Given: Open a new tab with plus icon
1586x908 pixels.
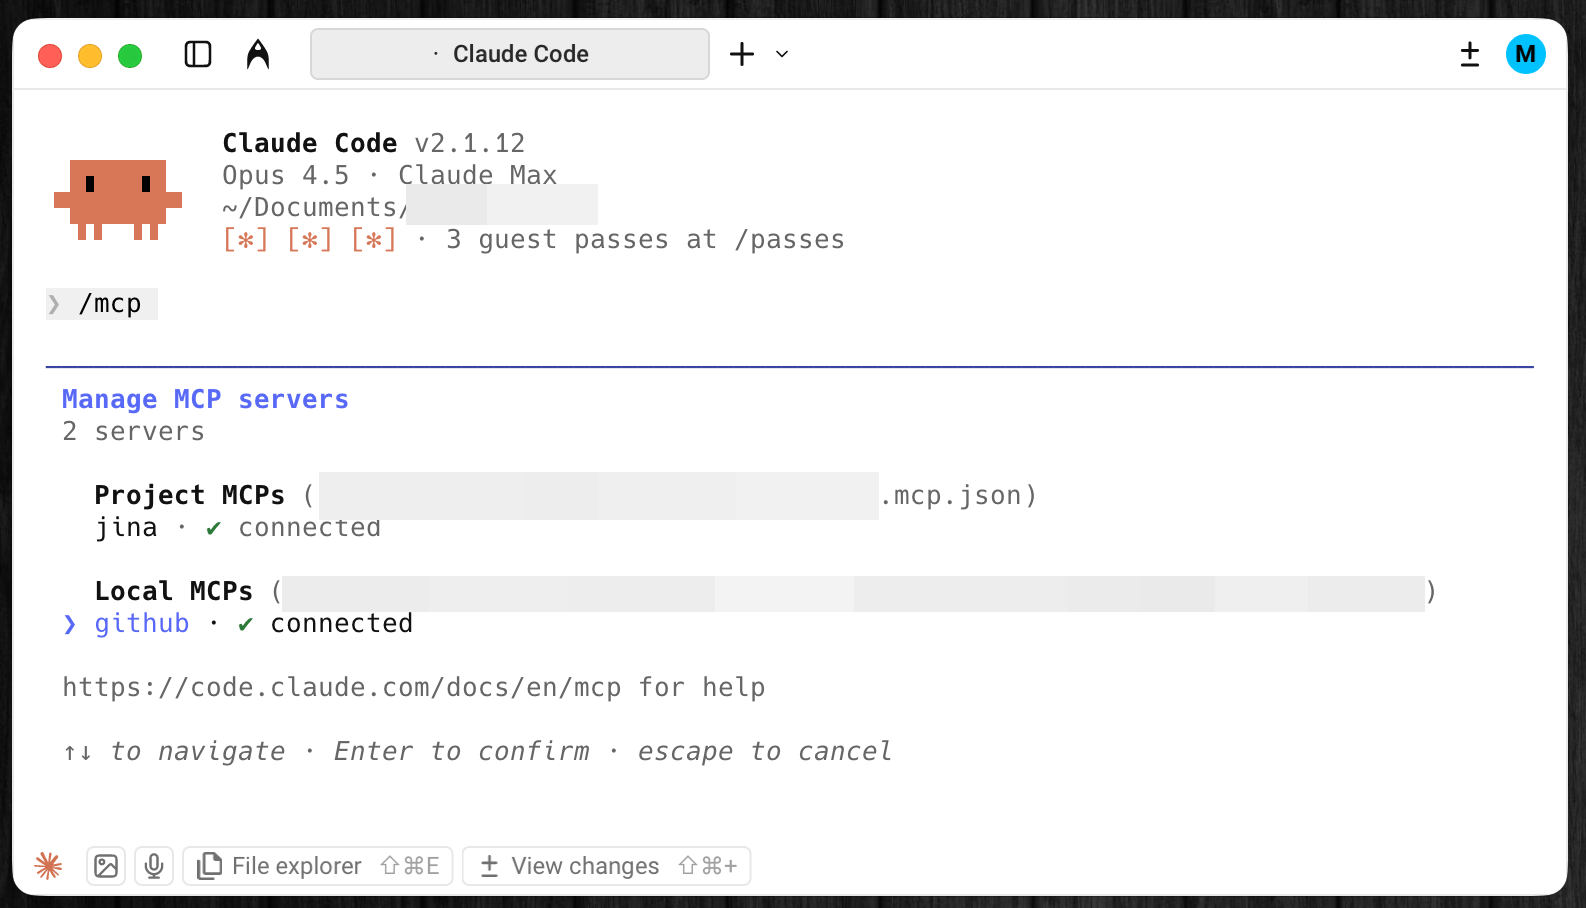Looking at the screenshot, I should pyautogui.click(x=742, y=54).
